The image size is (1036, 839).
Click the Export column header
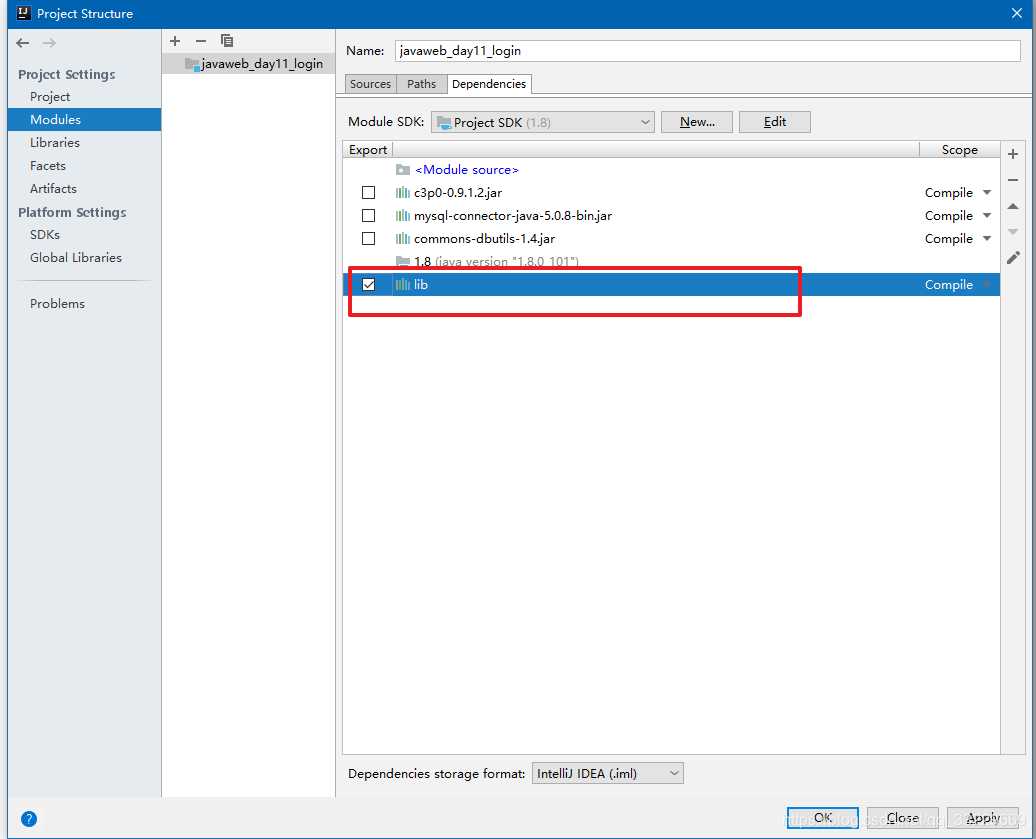point(367,150)
